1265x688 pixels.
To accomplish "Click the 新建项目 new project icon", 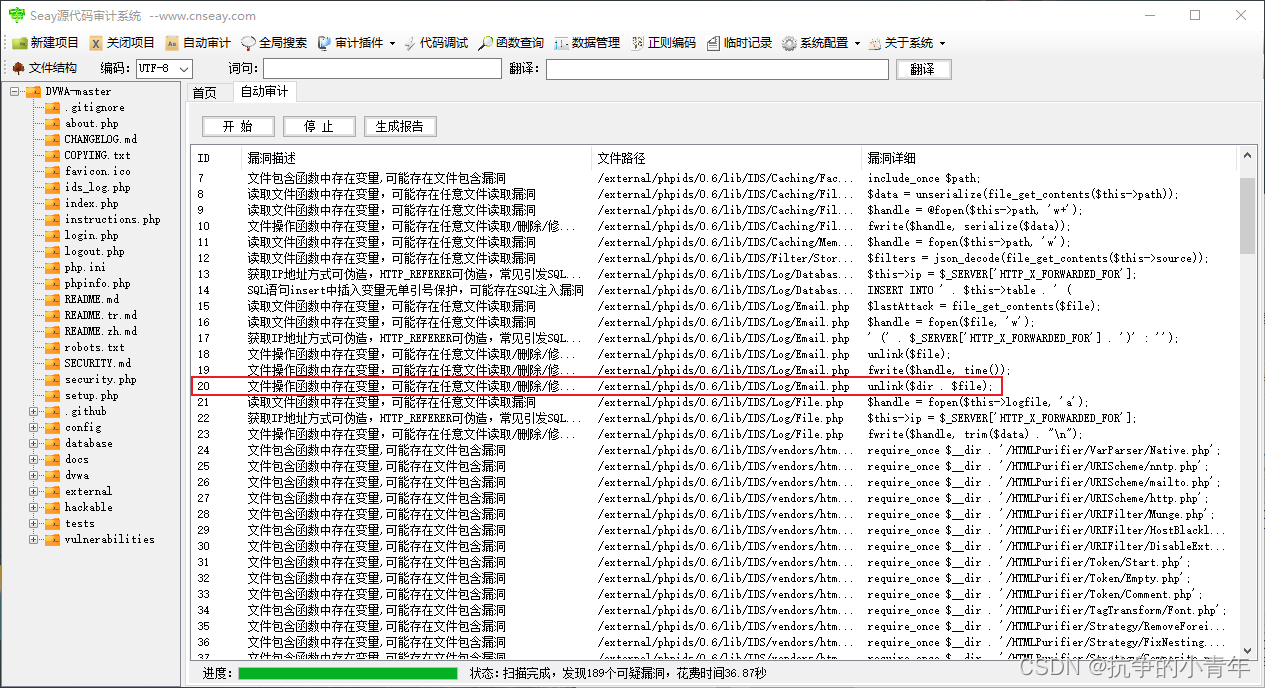I will [x=19, y=43].
